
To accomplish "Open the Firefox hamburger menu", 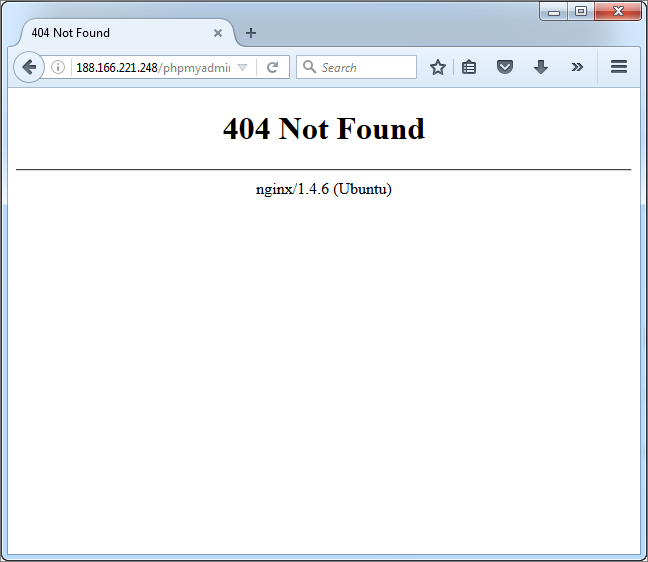I will click(x=618, y=67).
